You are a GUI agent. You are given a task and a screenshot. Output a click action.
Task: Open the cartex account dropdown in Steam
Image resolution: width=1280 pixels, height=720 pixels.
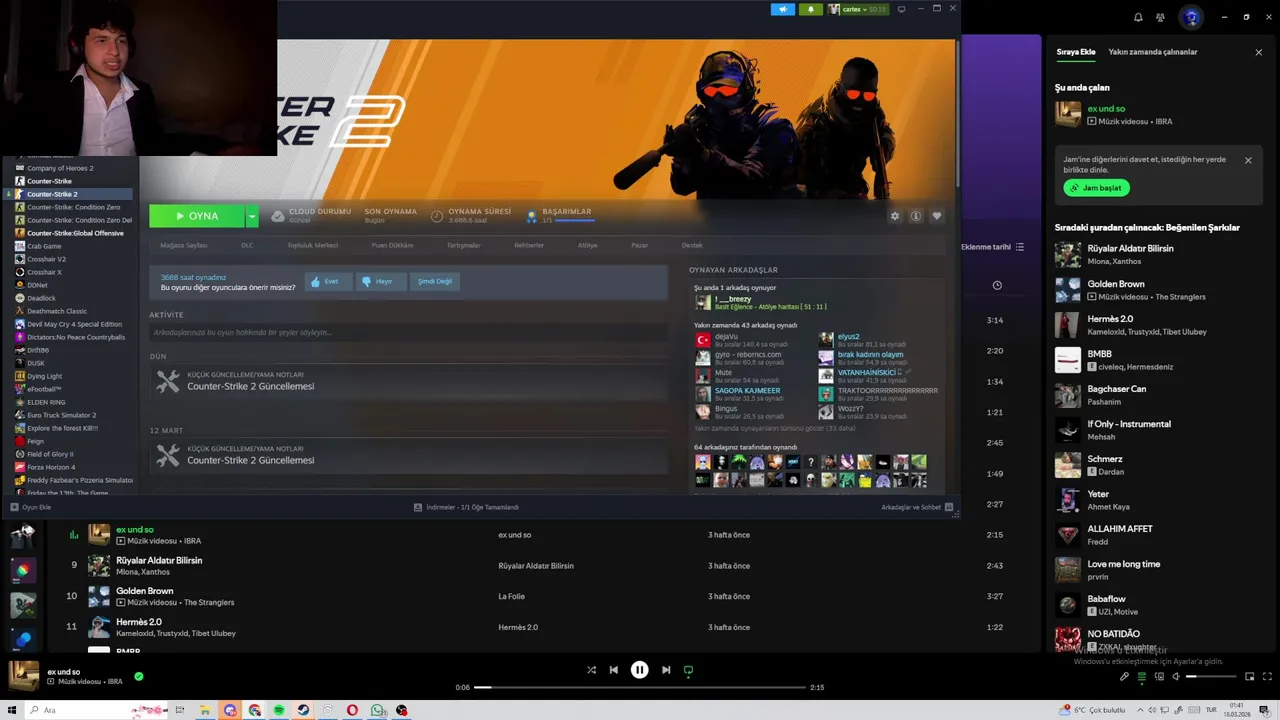point(858,9)
